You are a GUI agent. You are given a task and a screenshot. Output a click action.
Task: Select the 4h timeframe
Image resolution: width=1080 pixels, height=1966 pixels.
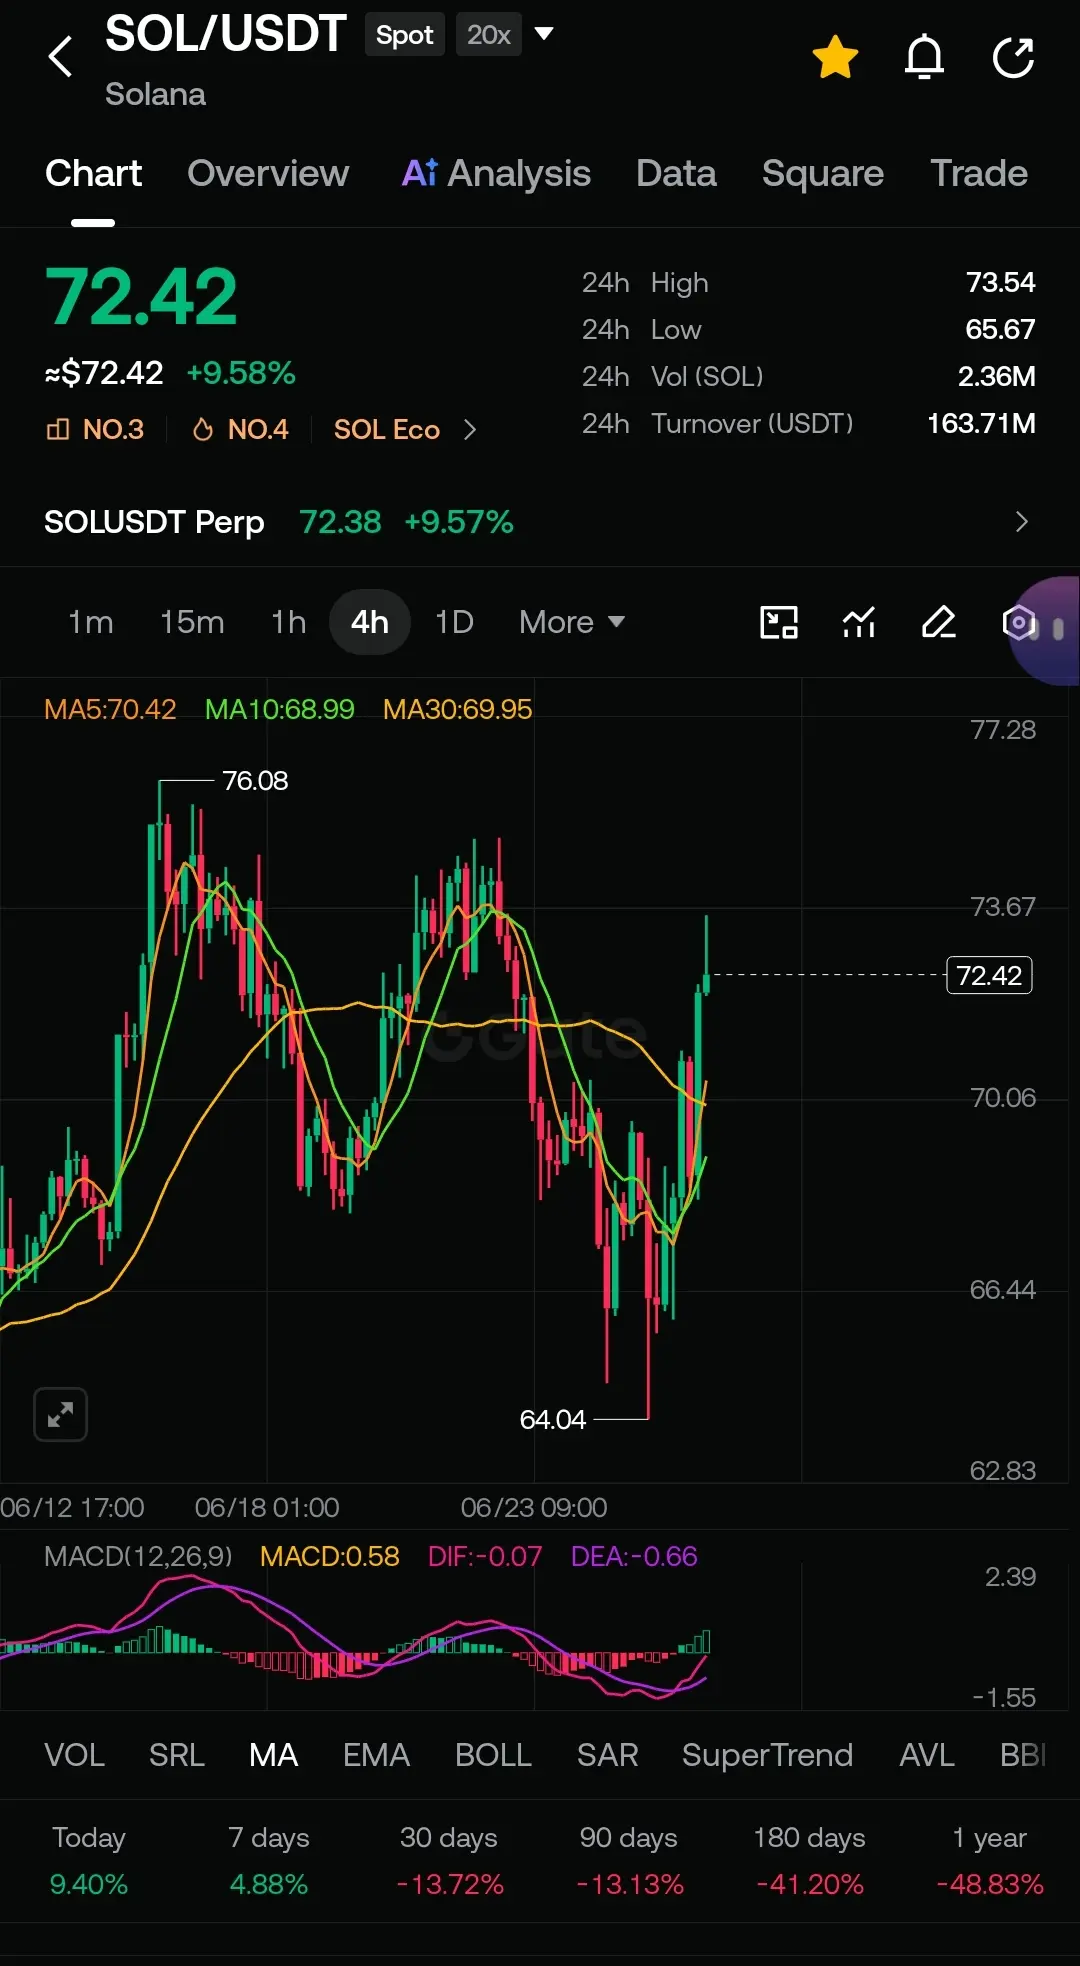point(370,622)
